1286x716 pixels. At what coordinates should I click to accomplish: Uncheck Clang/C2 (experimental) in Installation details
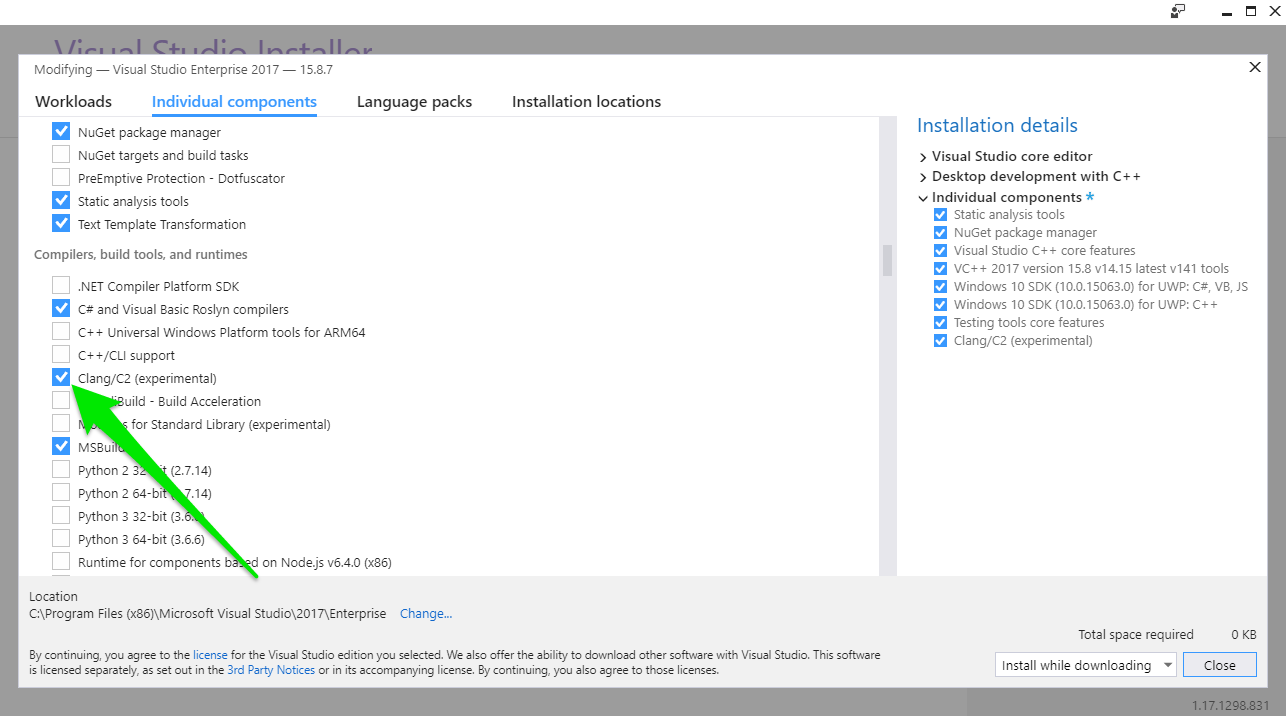pyautogui.click(x=940, y=341)
